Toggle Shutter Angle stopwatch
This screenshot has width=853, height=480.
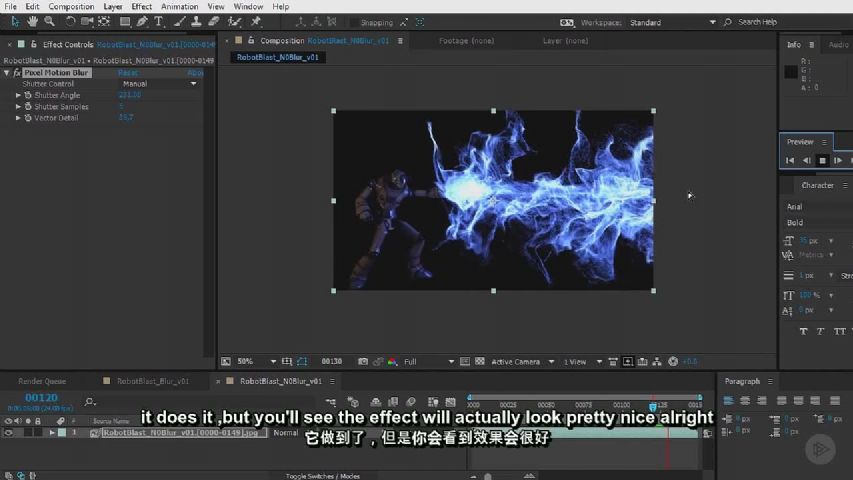click(x=28, y=95)
